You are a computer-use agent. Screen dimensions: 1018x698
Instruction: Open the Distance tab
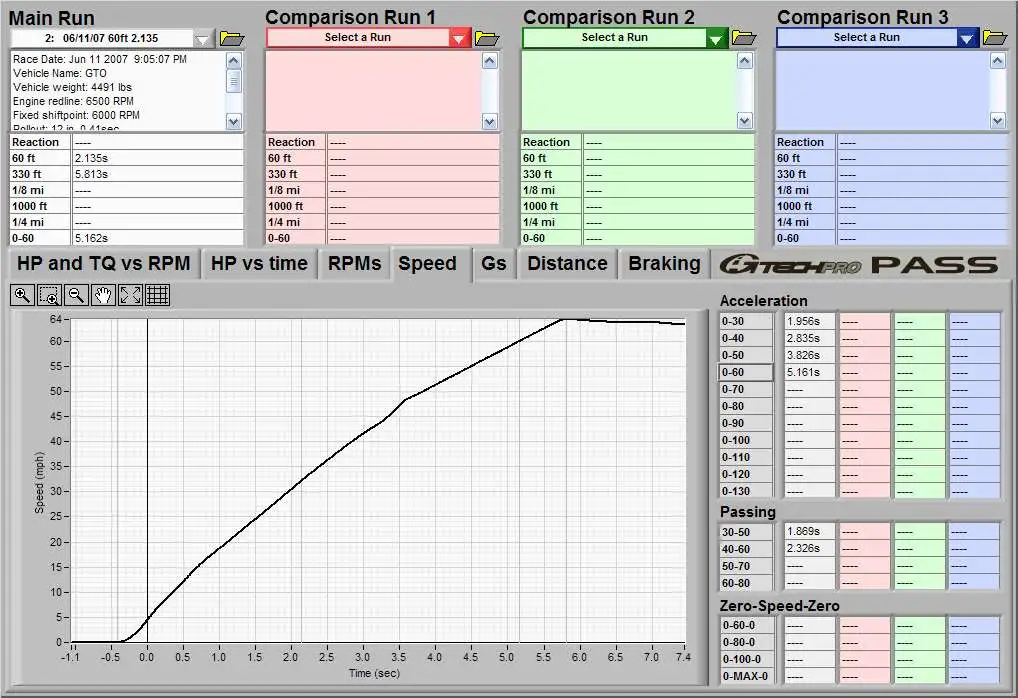[x=567, y=264]
